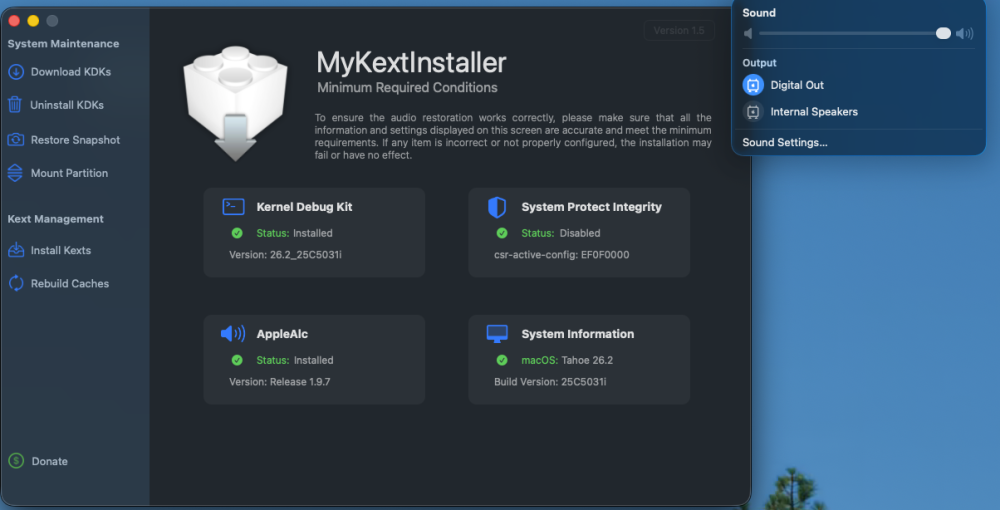Click the Status Installed text under AppleAlc
Screen dimensions: 1000x510
(x=295, y=360)
